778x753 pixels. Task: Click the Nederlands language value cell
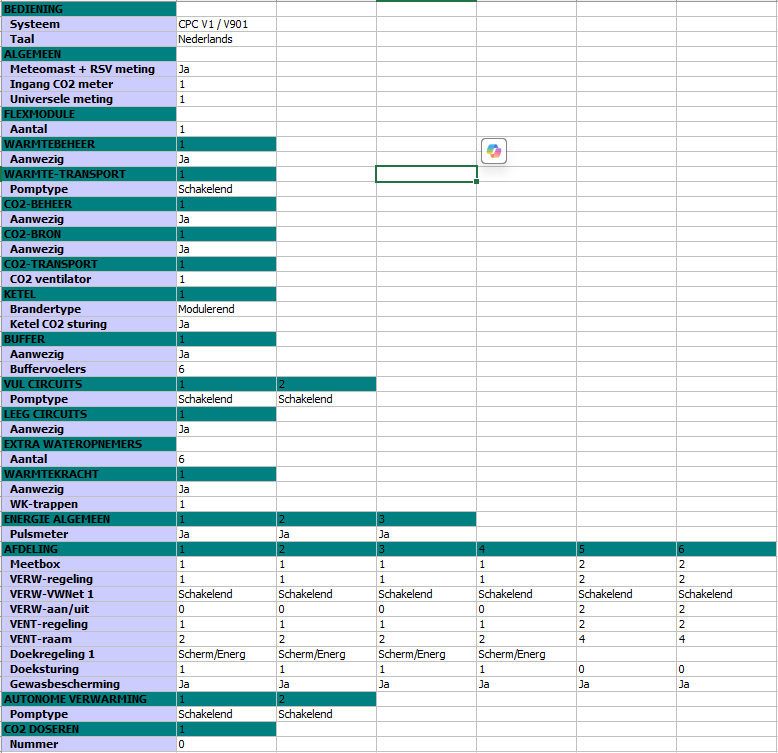(225, 39)
